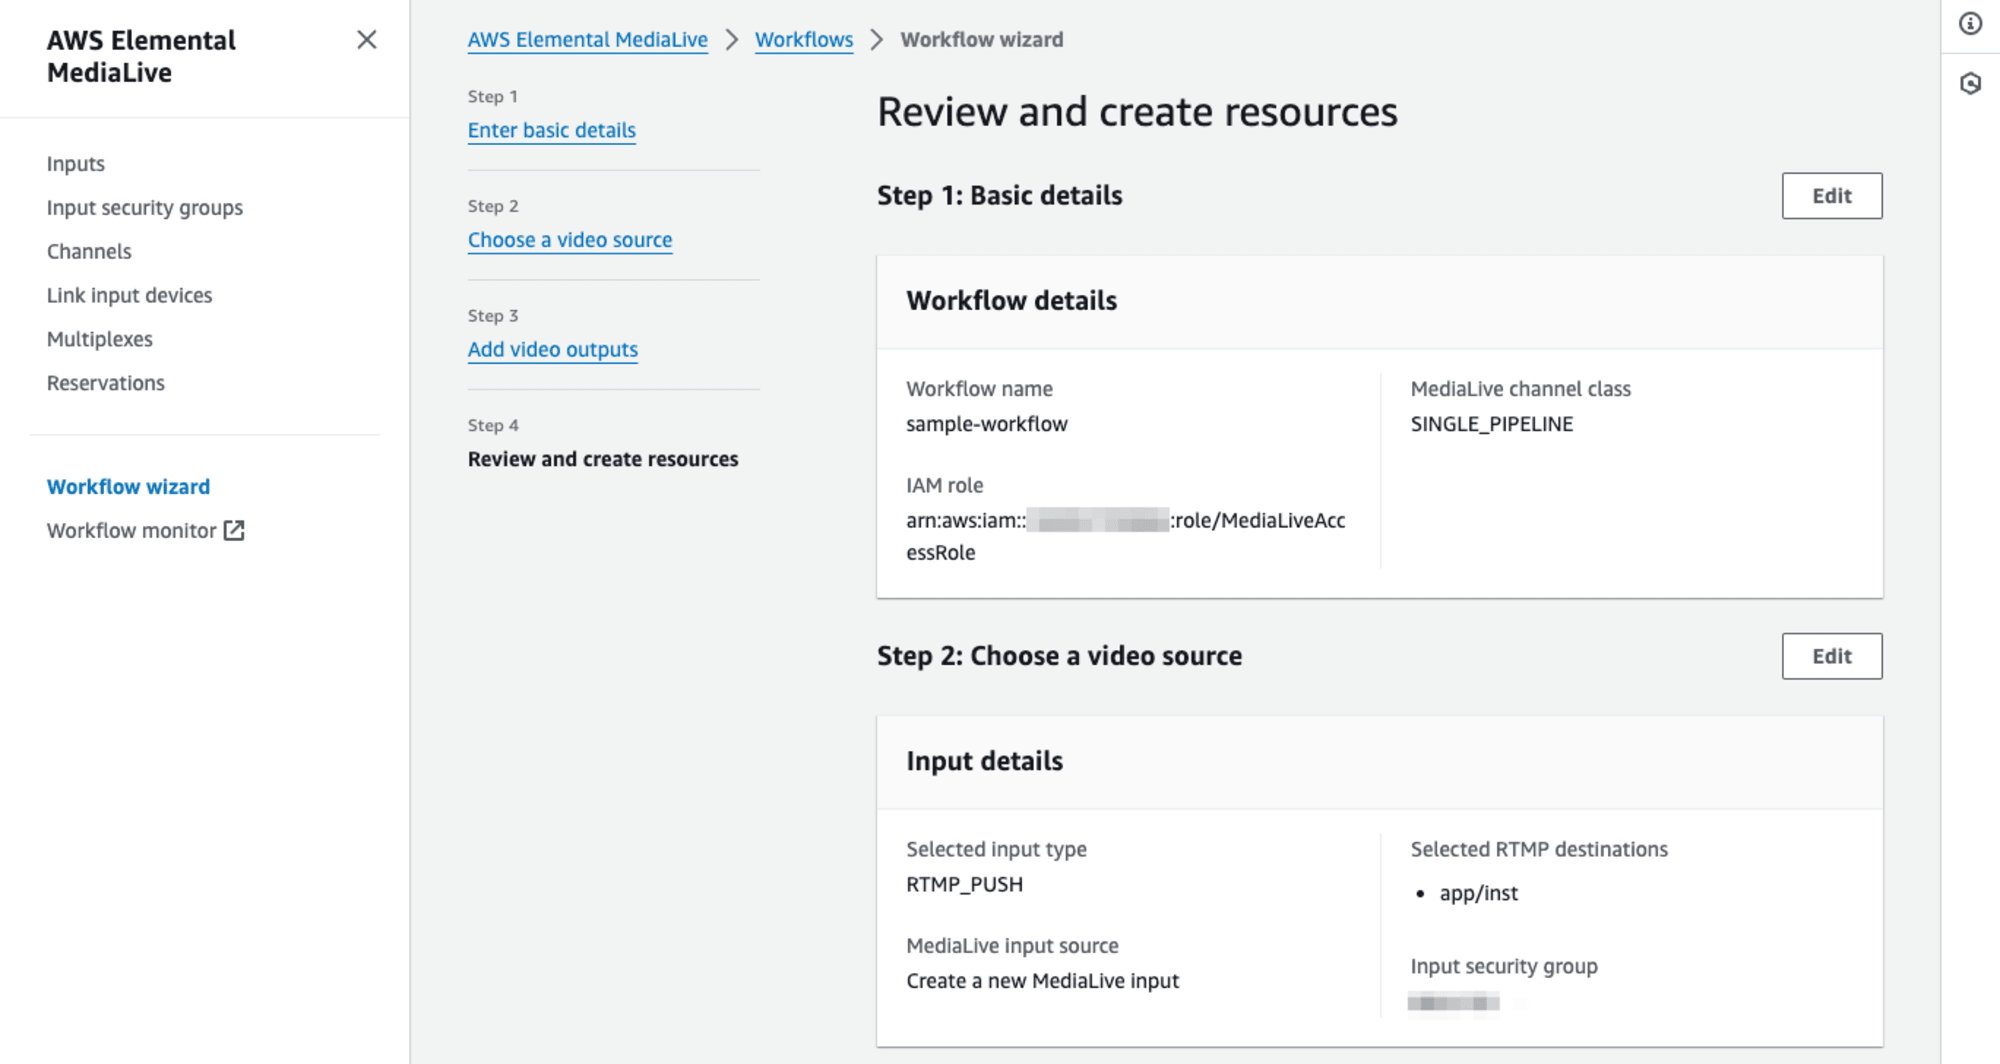This screenshot has height=1064, width=2000.
Task: Close the AWS Elemental MediaLive sidebar
Action: pyautogui.click(x=367, y=40)
